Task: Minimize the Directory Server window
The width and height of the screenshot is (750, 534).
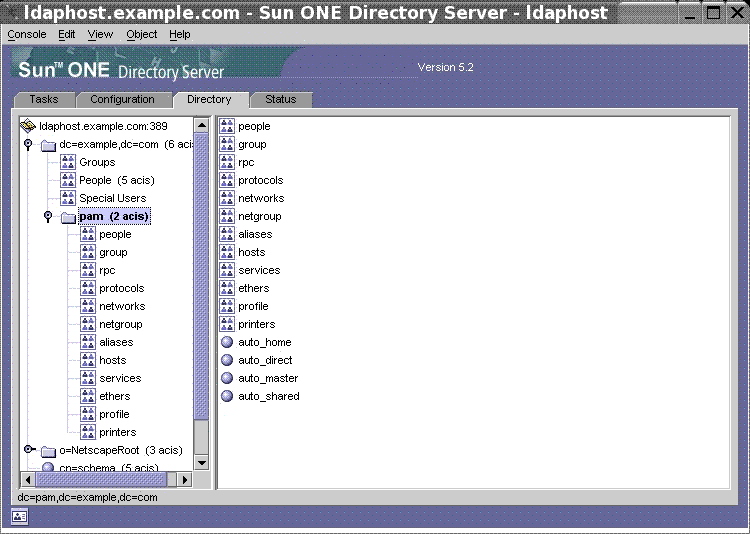Action: point(689,13)
